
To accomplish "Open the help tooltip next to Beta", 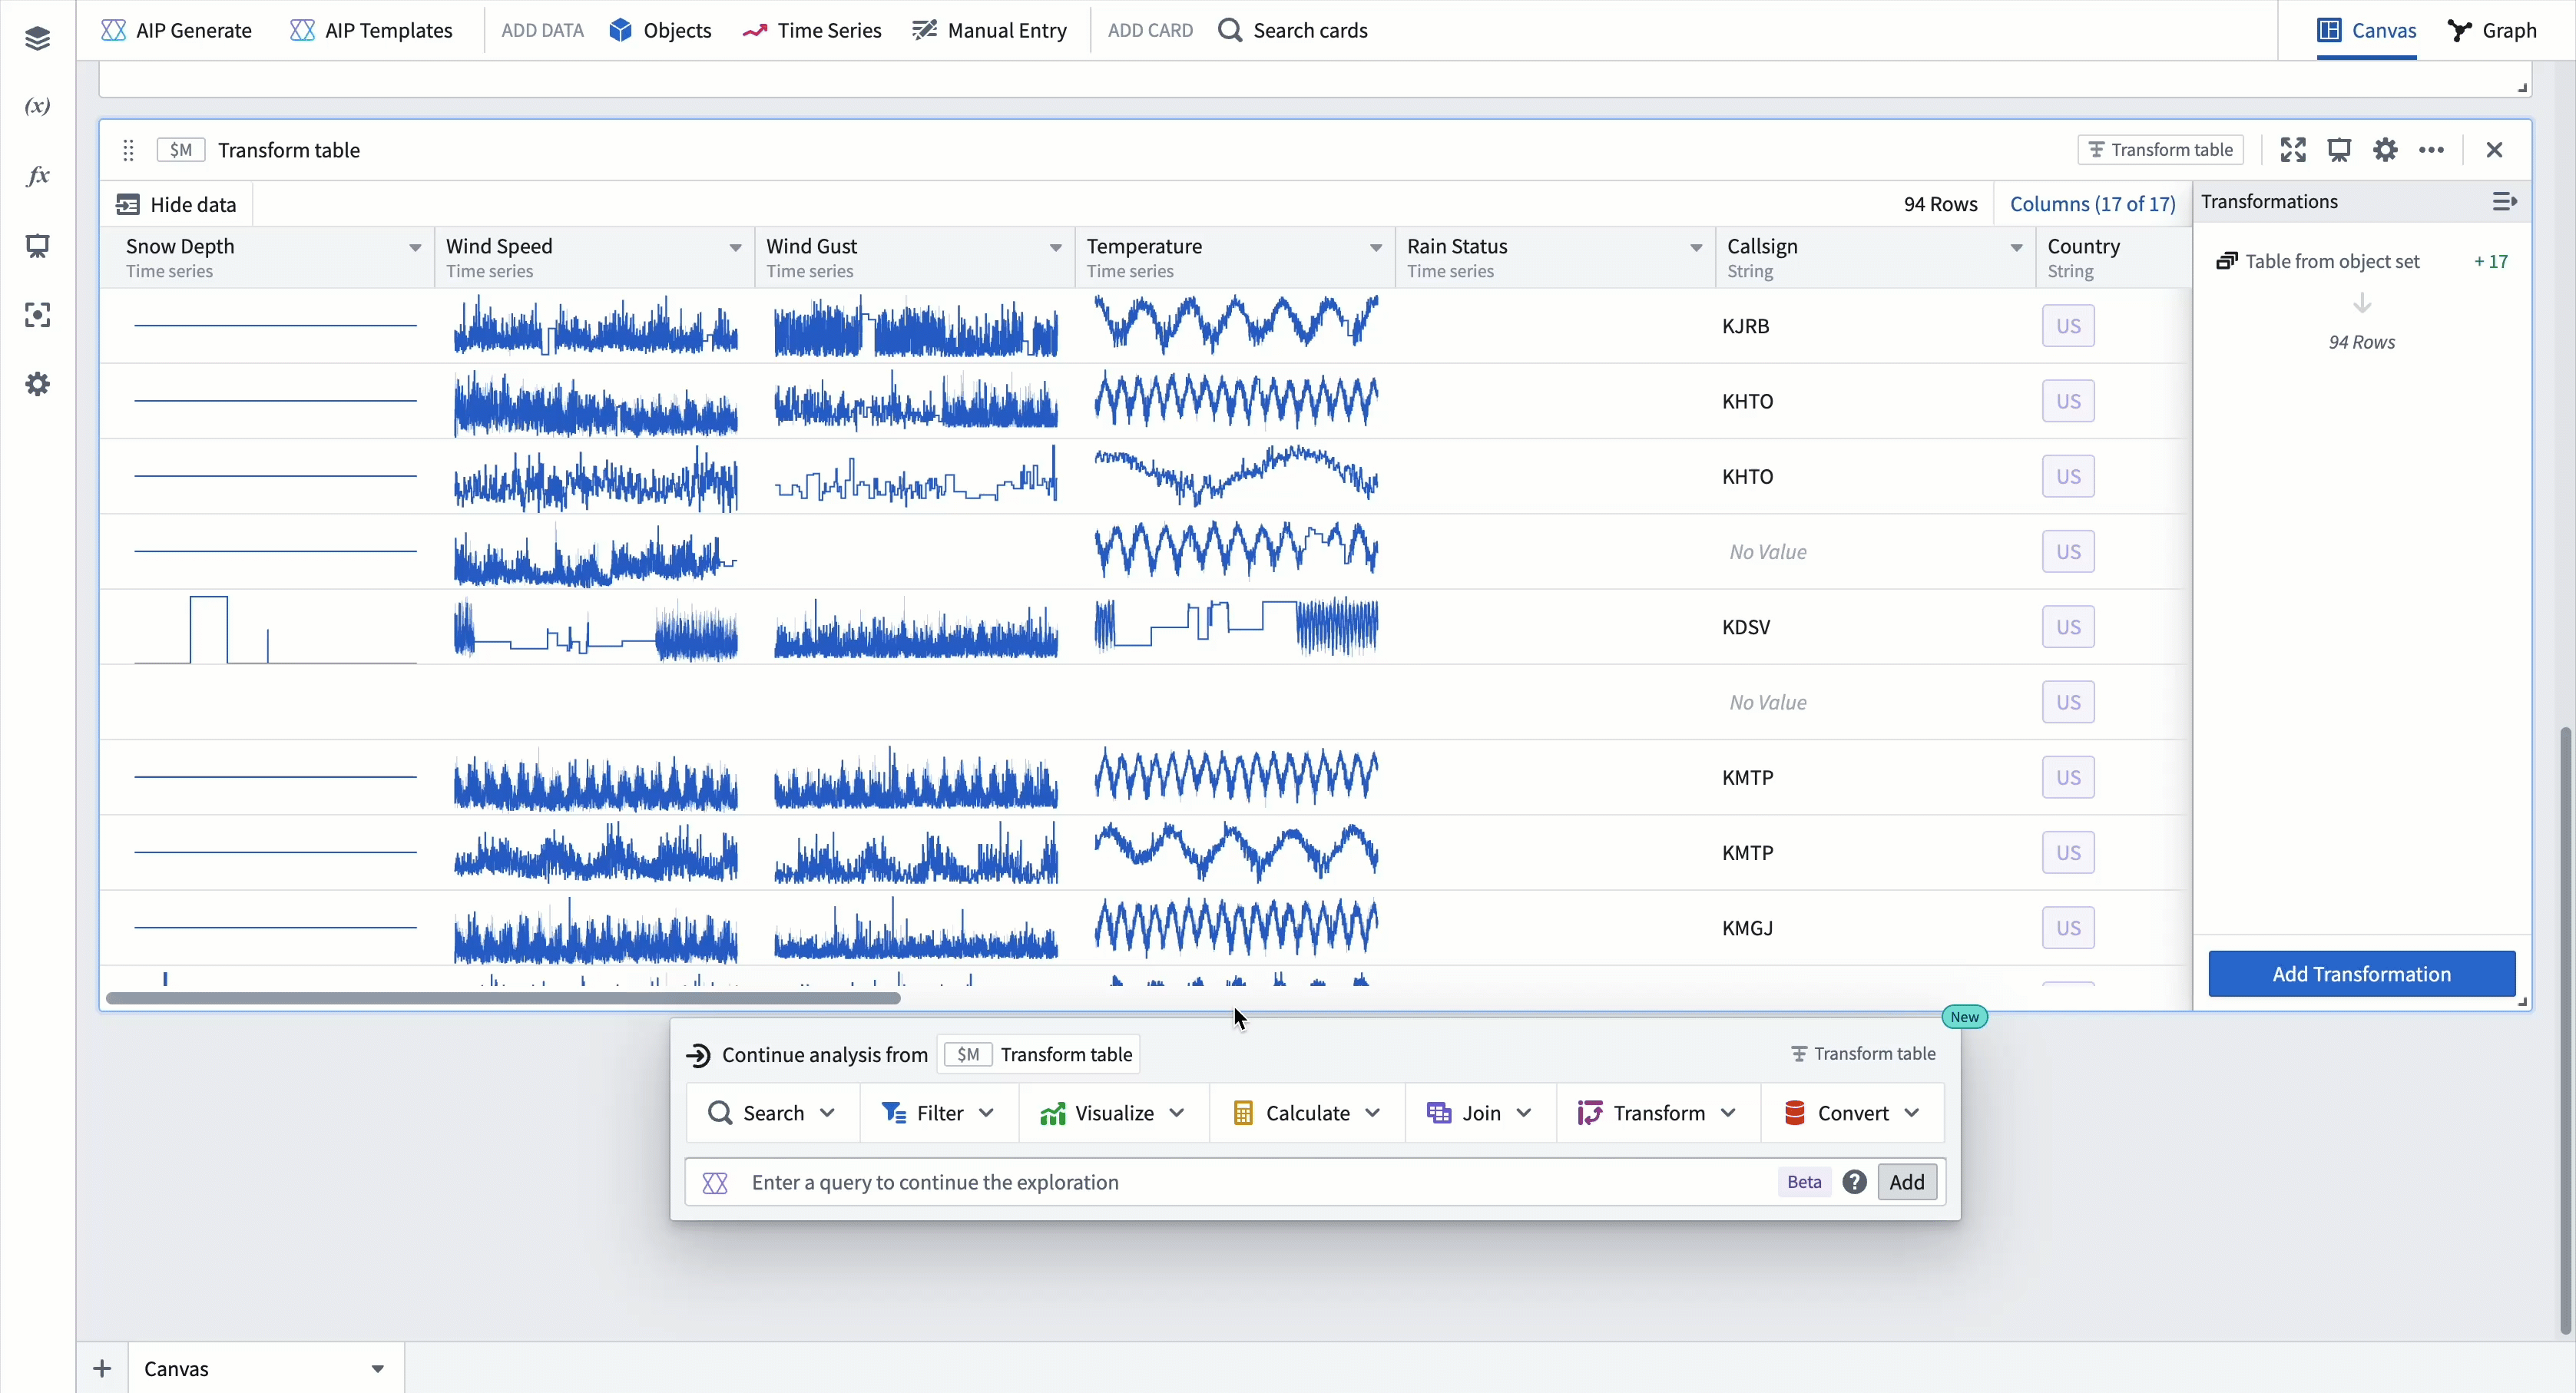I will point(1854,1181).
